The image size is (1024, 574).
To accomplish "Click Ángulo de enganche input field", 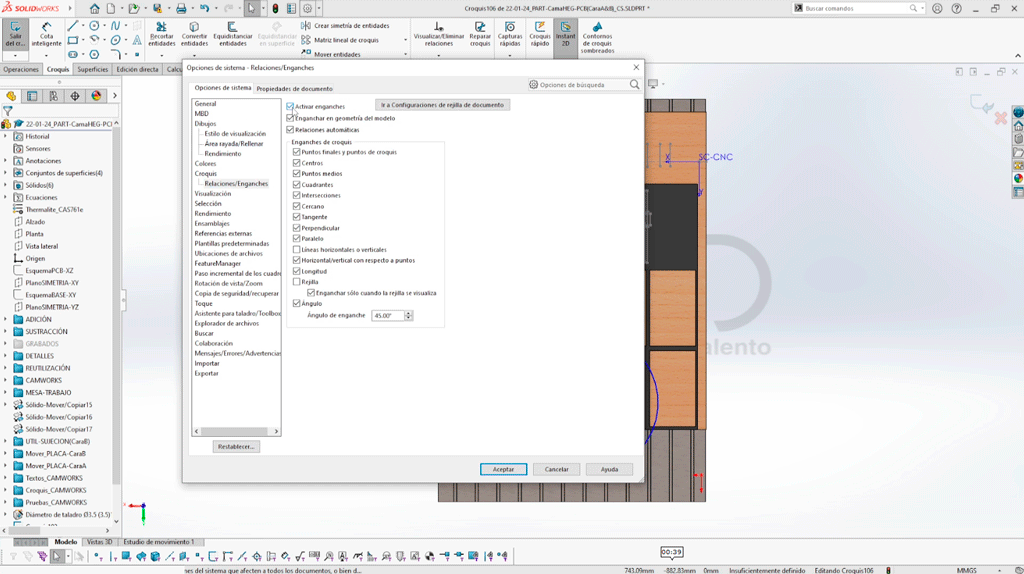I will pyautogui.click(x=388, y=315).
